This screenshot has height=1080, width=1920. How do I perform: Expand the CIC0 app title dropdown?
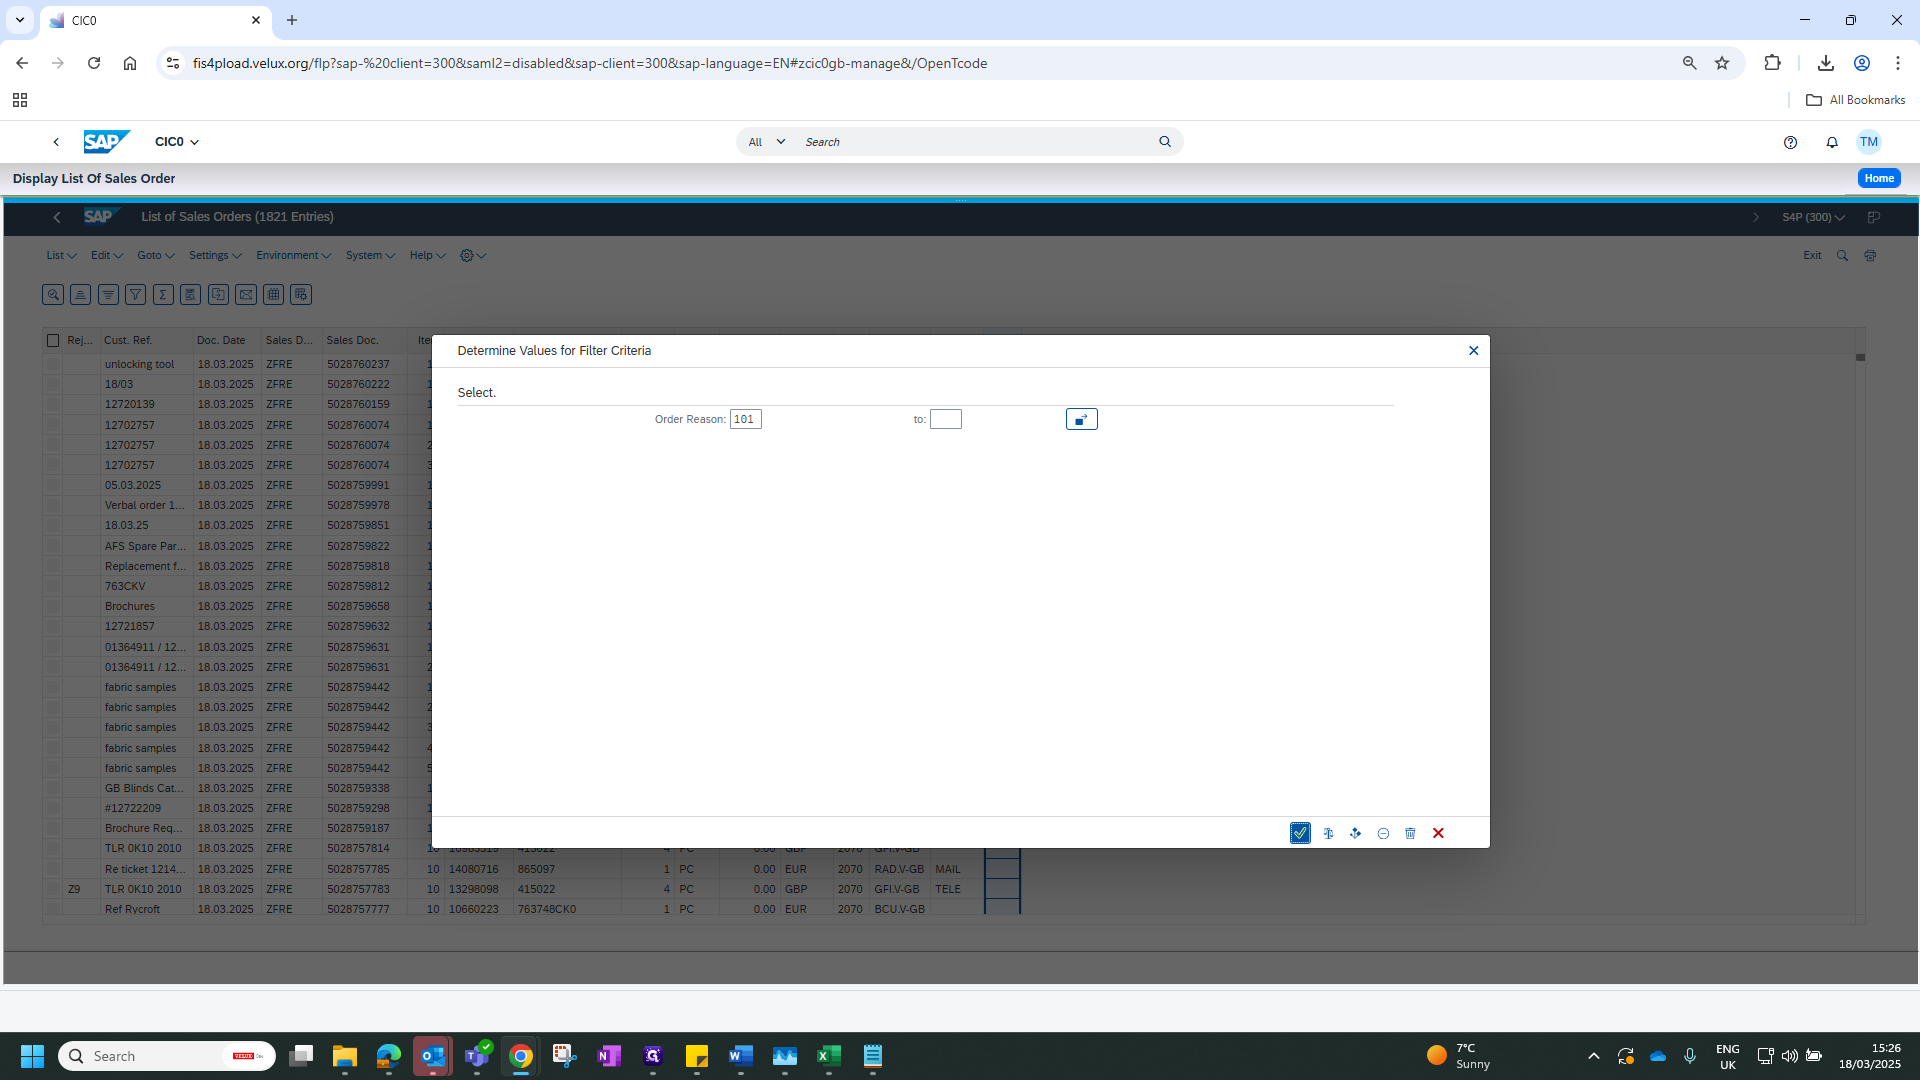tap(177, 142)
